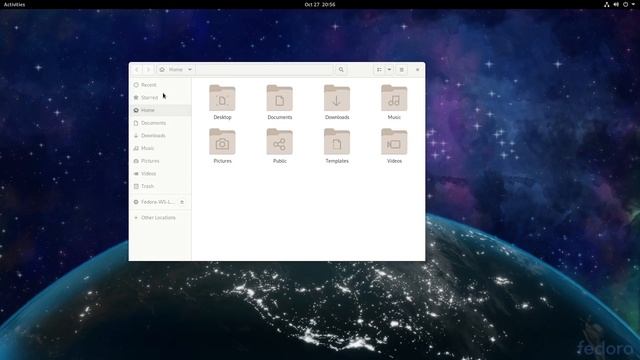Select Recent in the sidebar

pos(160,85)
